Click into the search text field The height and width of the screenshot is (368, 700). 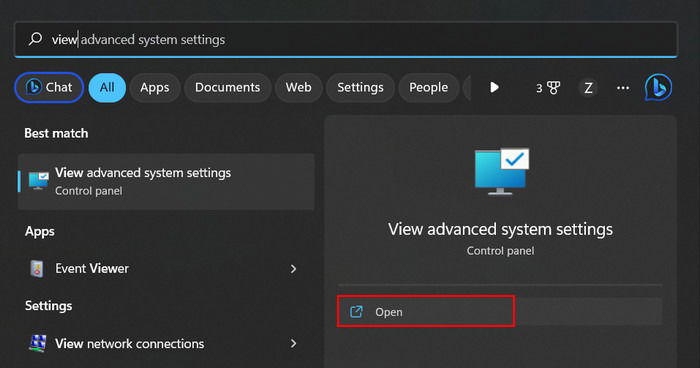(346, 39)
